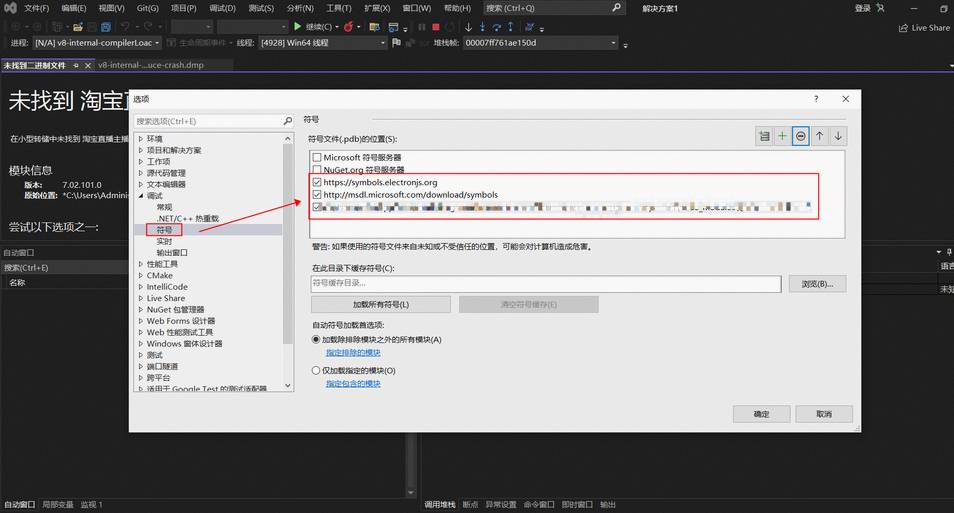This screenshot has height=513, width=954.
Task: Click the blue Save All icon in toolbar
Action: [x=106, y=27]
